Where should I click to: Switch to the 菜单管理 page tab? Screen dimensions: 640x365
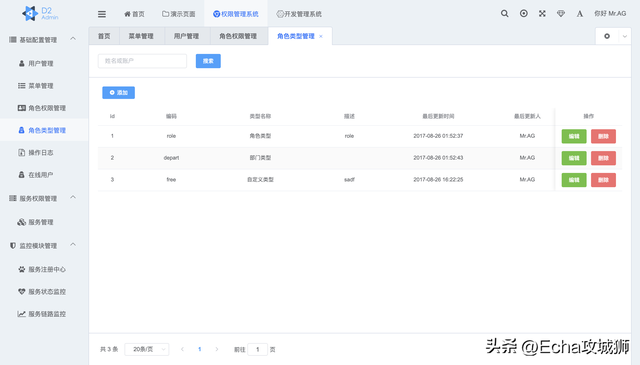tap(141, 36)
